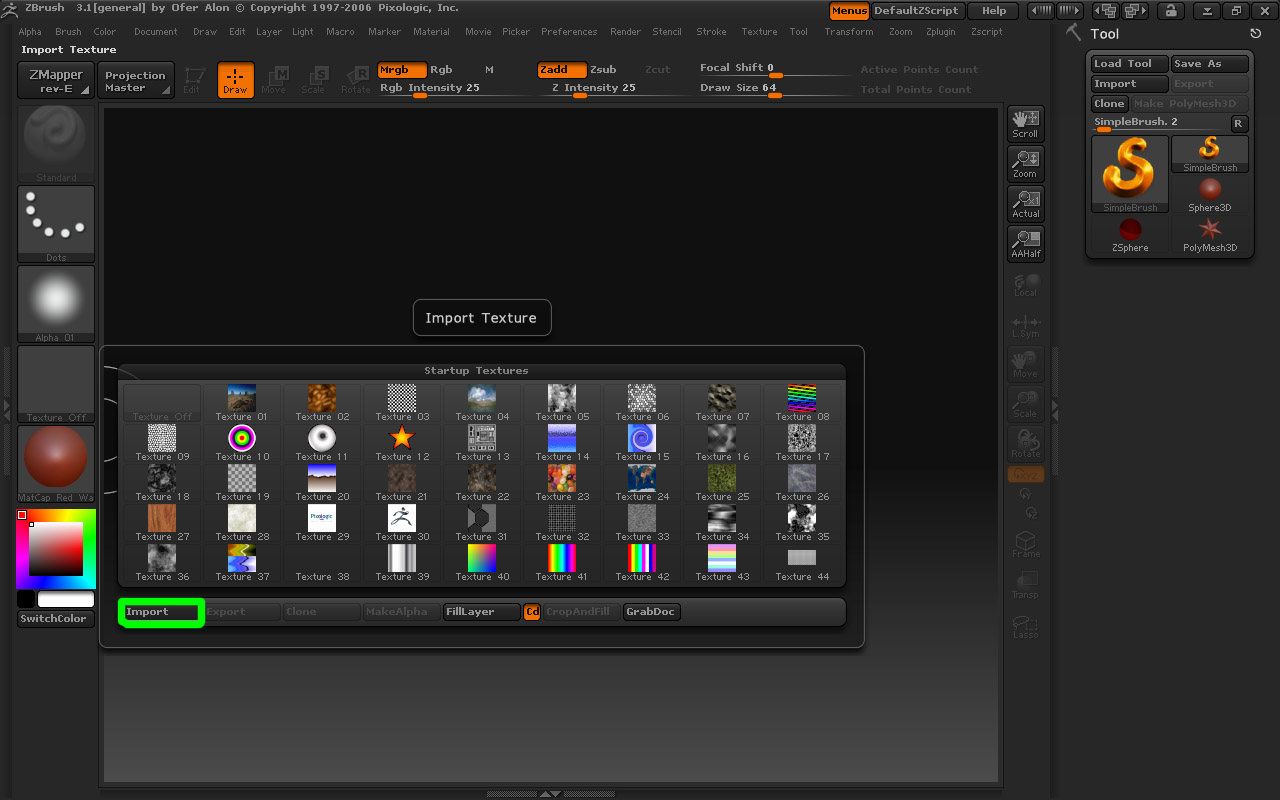Click Load Tool

(x=1130, y=64)
